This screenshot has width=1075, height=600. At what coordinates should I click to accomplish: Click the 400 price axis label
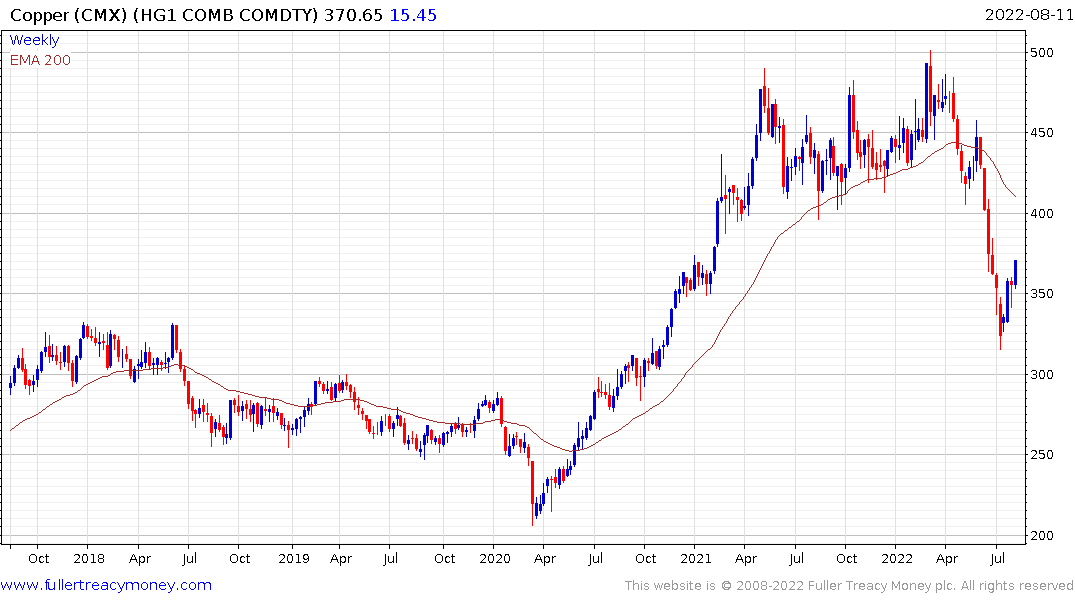1041,213
